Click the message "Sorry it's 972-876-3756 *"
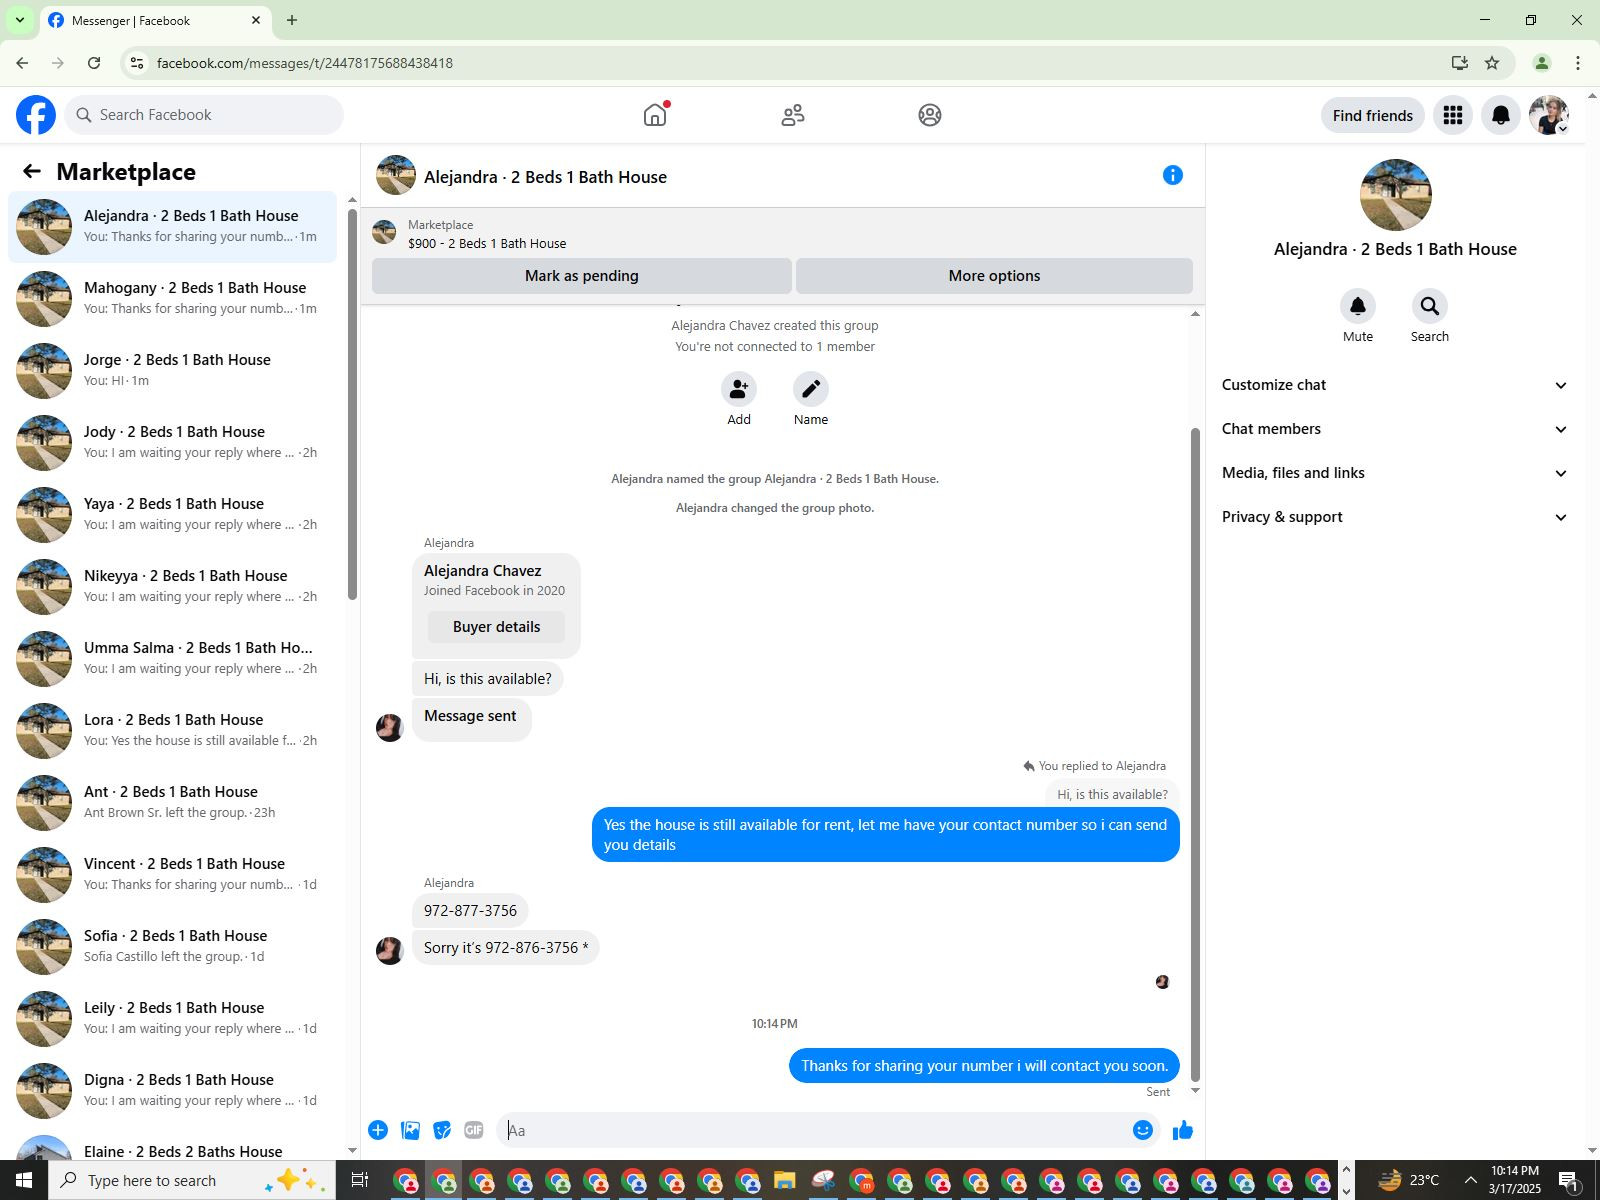This screenshot has width=1600, height=1200. click(x=506, y=948)
